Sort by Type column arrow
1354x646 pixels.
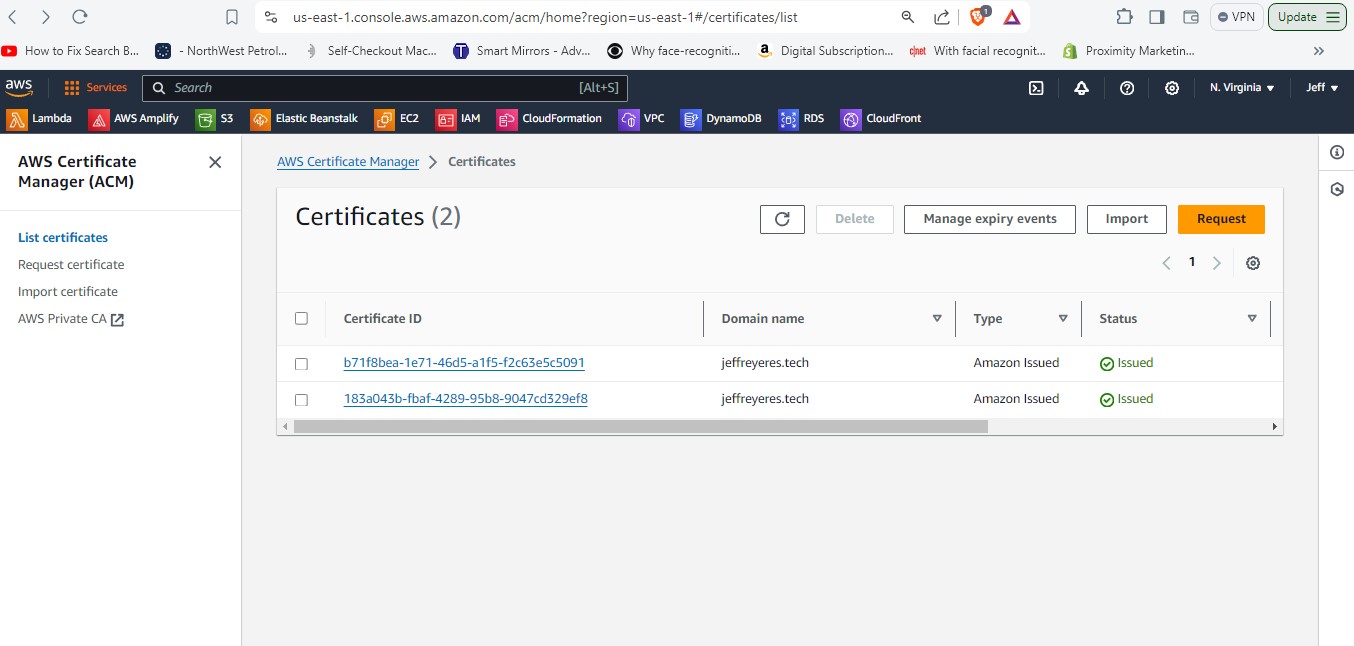[1063, 319]
